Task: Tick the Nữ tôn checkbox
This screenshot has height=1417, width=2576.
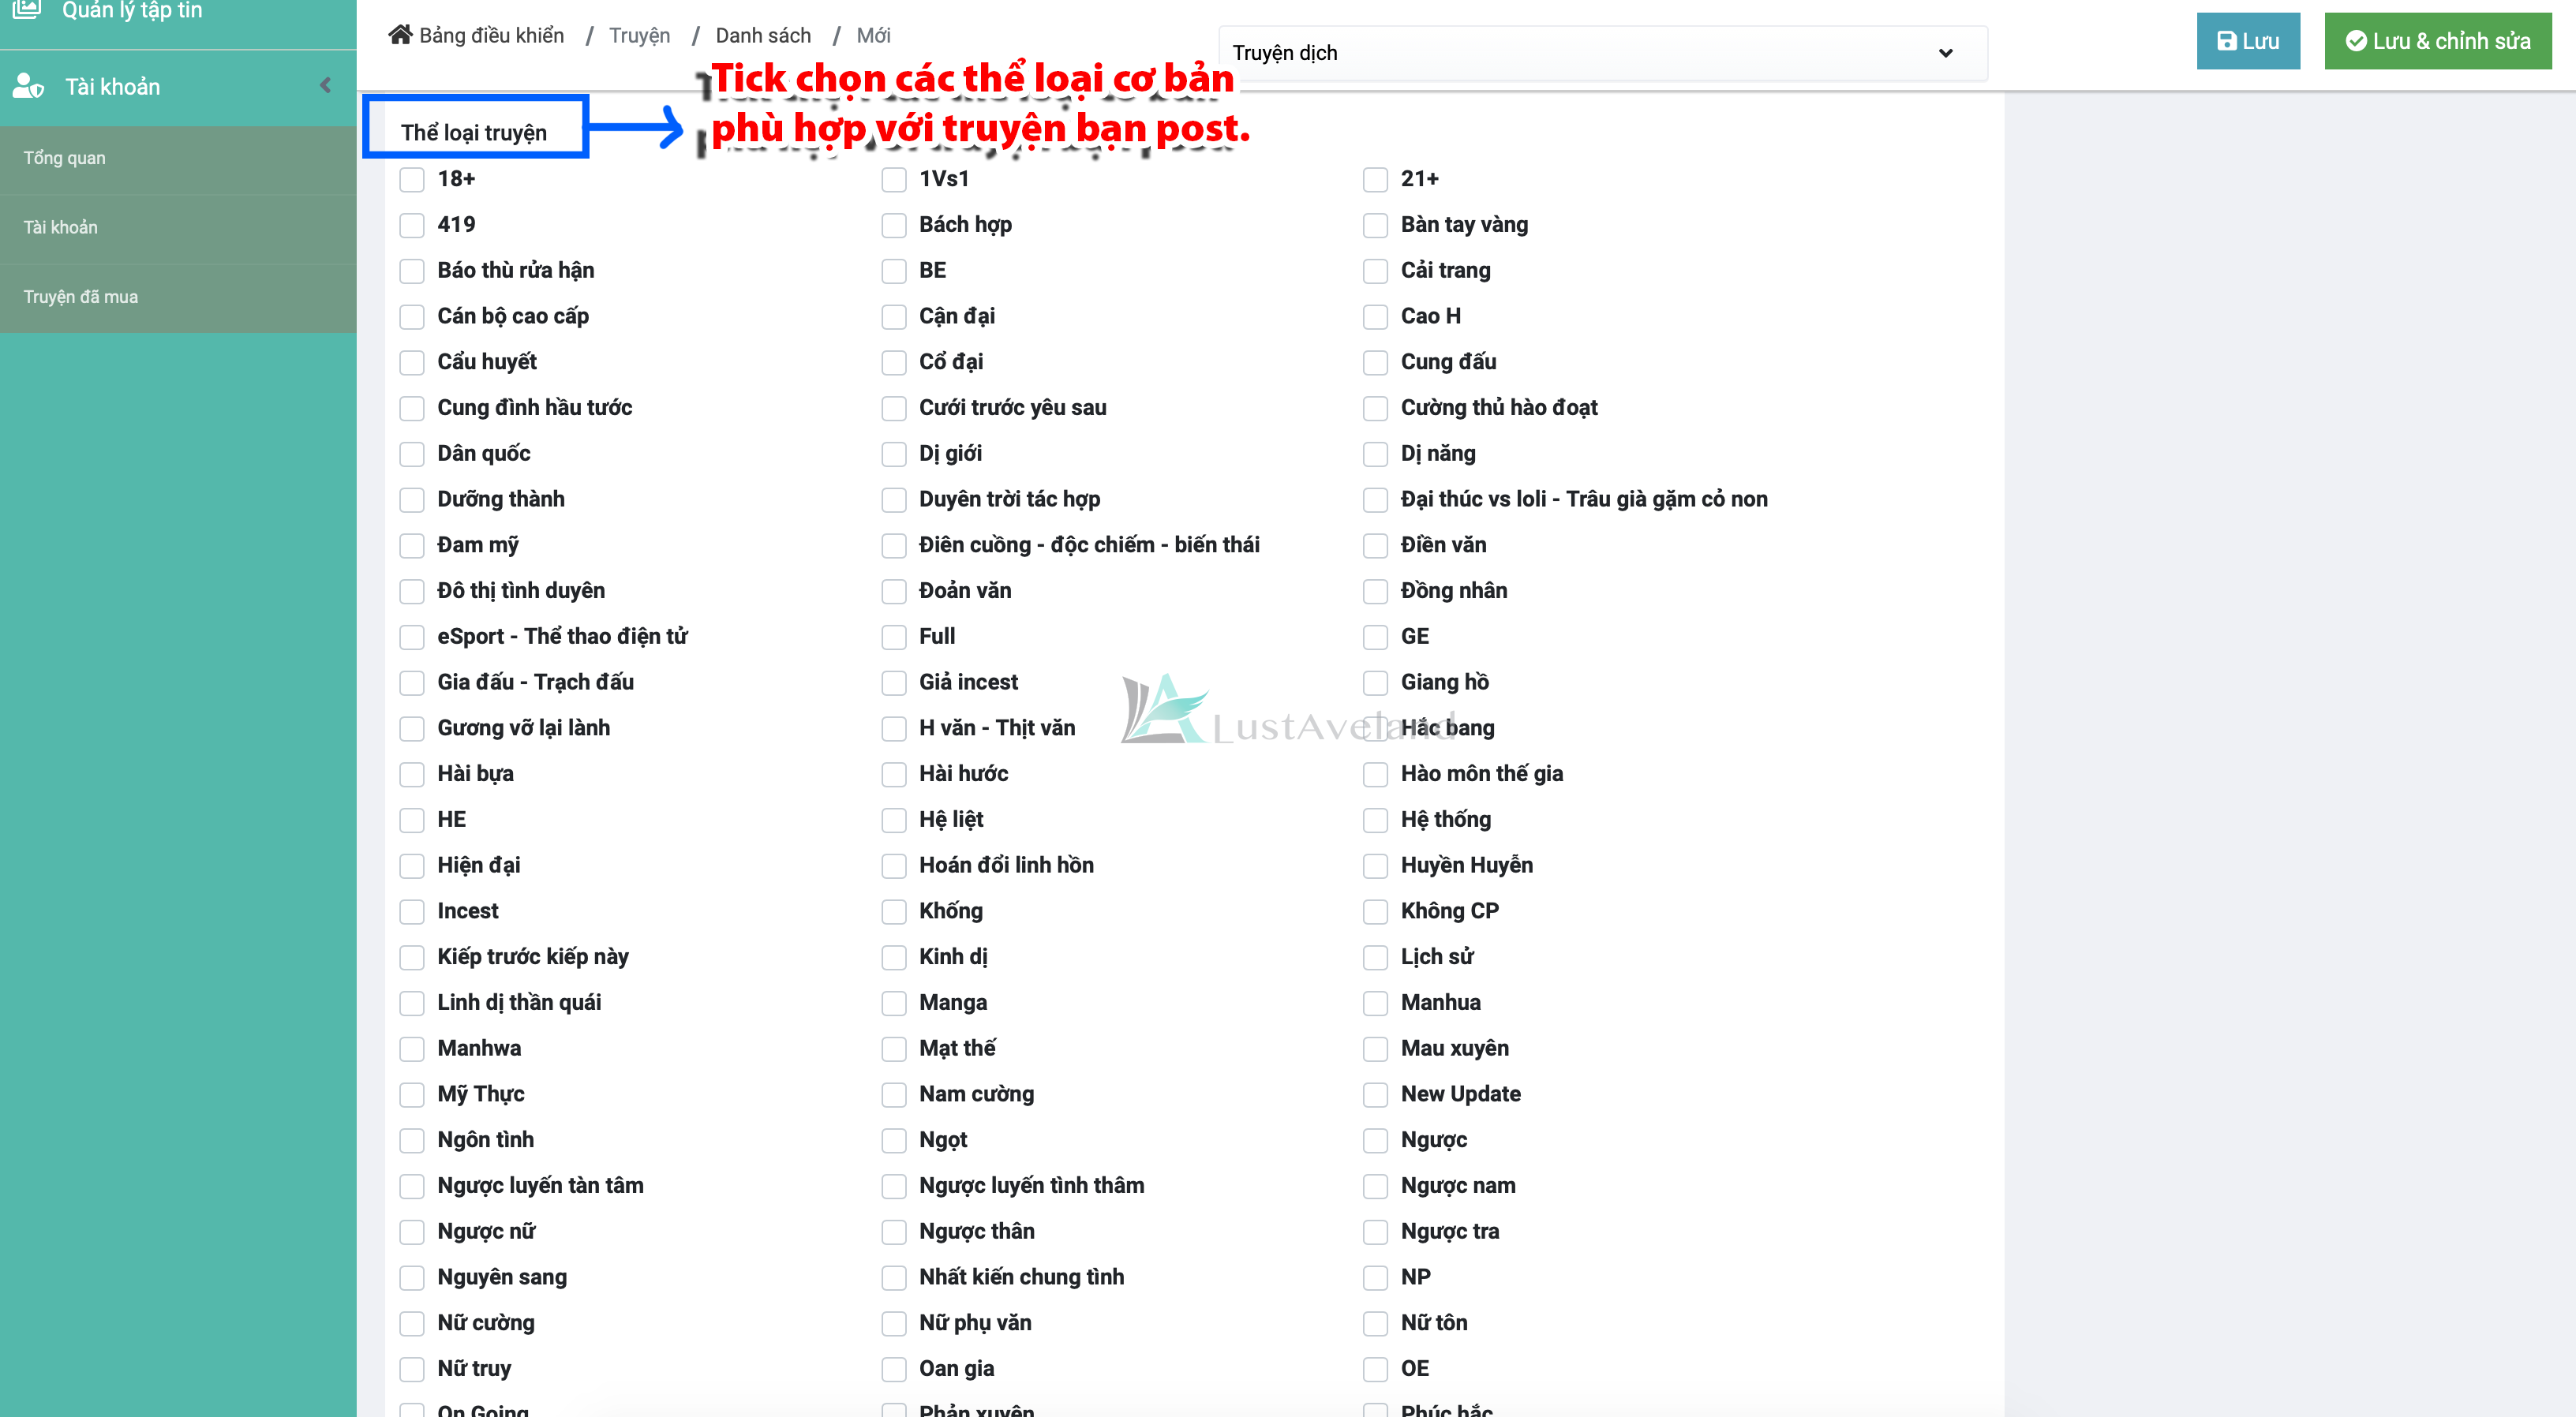Action: tap(1376, 1323)
